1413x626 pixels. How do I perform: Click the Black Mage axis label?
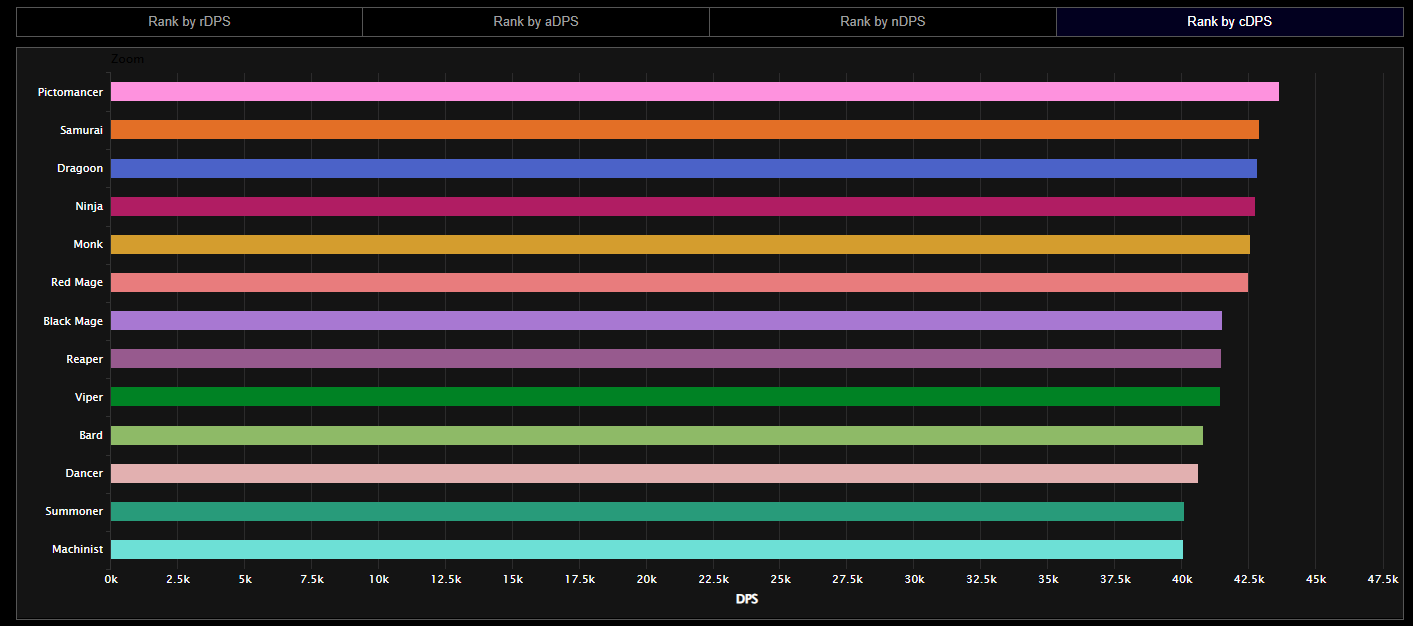(x=73, y=321)
